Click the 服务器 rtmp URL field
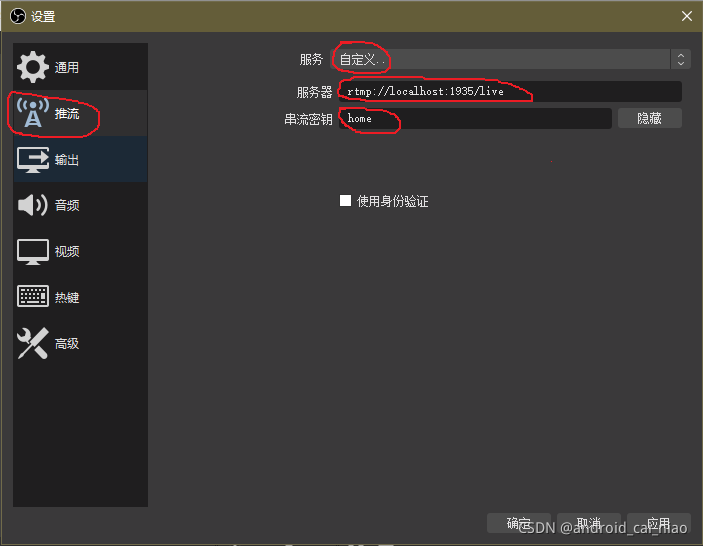This screenshot has height=546, width=703. pyautogui.click(x=510, y=91)
